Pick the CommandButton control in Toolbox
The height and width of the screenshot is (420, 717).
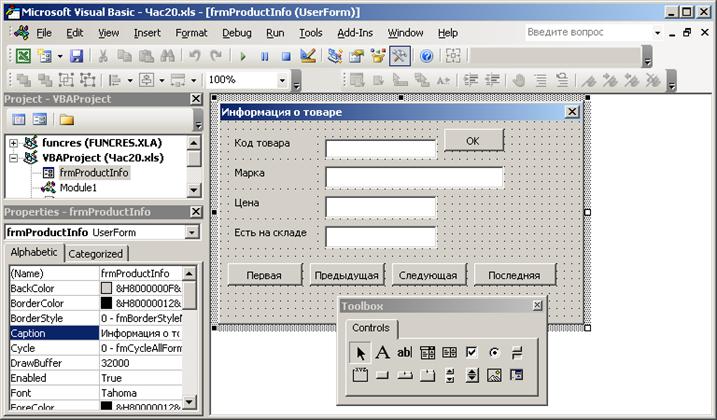point(382,376)
